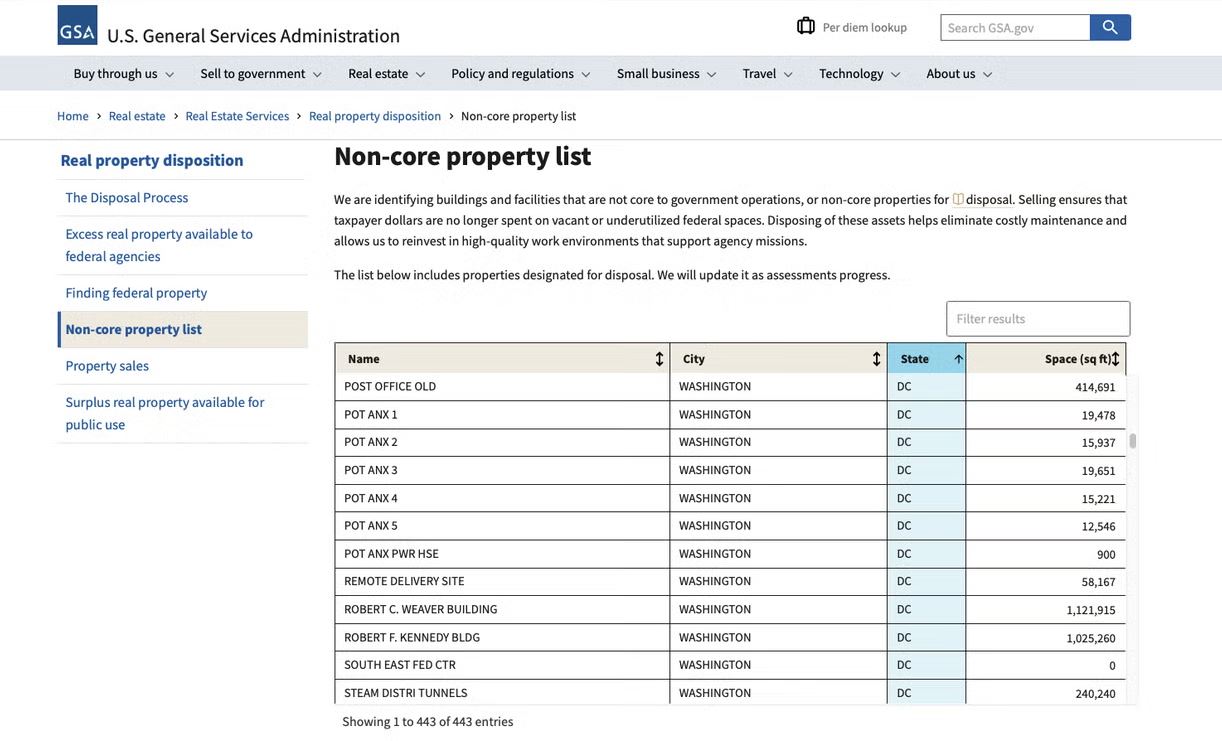Click the glossary icon beside disposal
Screen dimensions: 1222x741
pos(958,199)
